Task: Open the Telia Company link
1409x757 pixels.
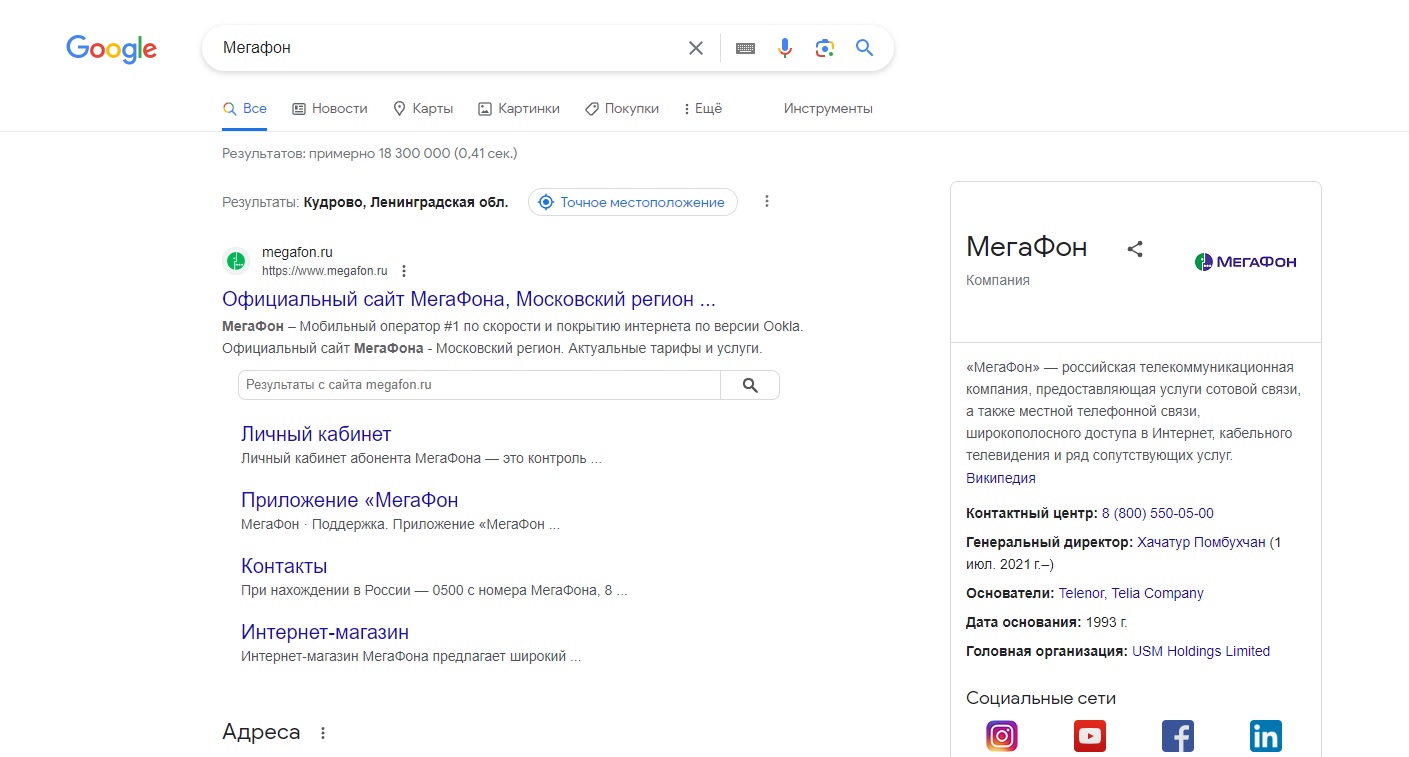Action: pos(1158,593)
